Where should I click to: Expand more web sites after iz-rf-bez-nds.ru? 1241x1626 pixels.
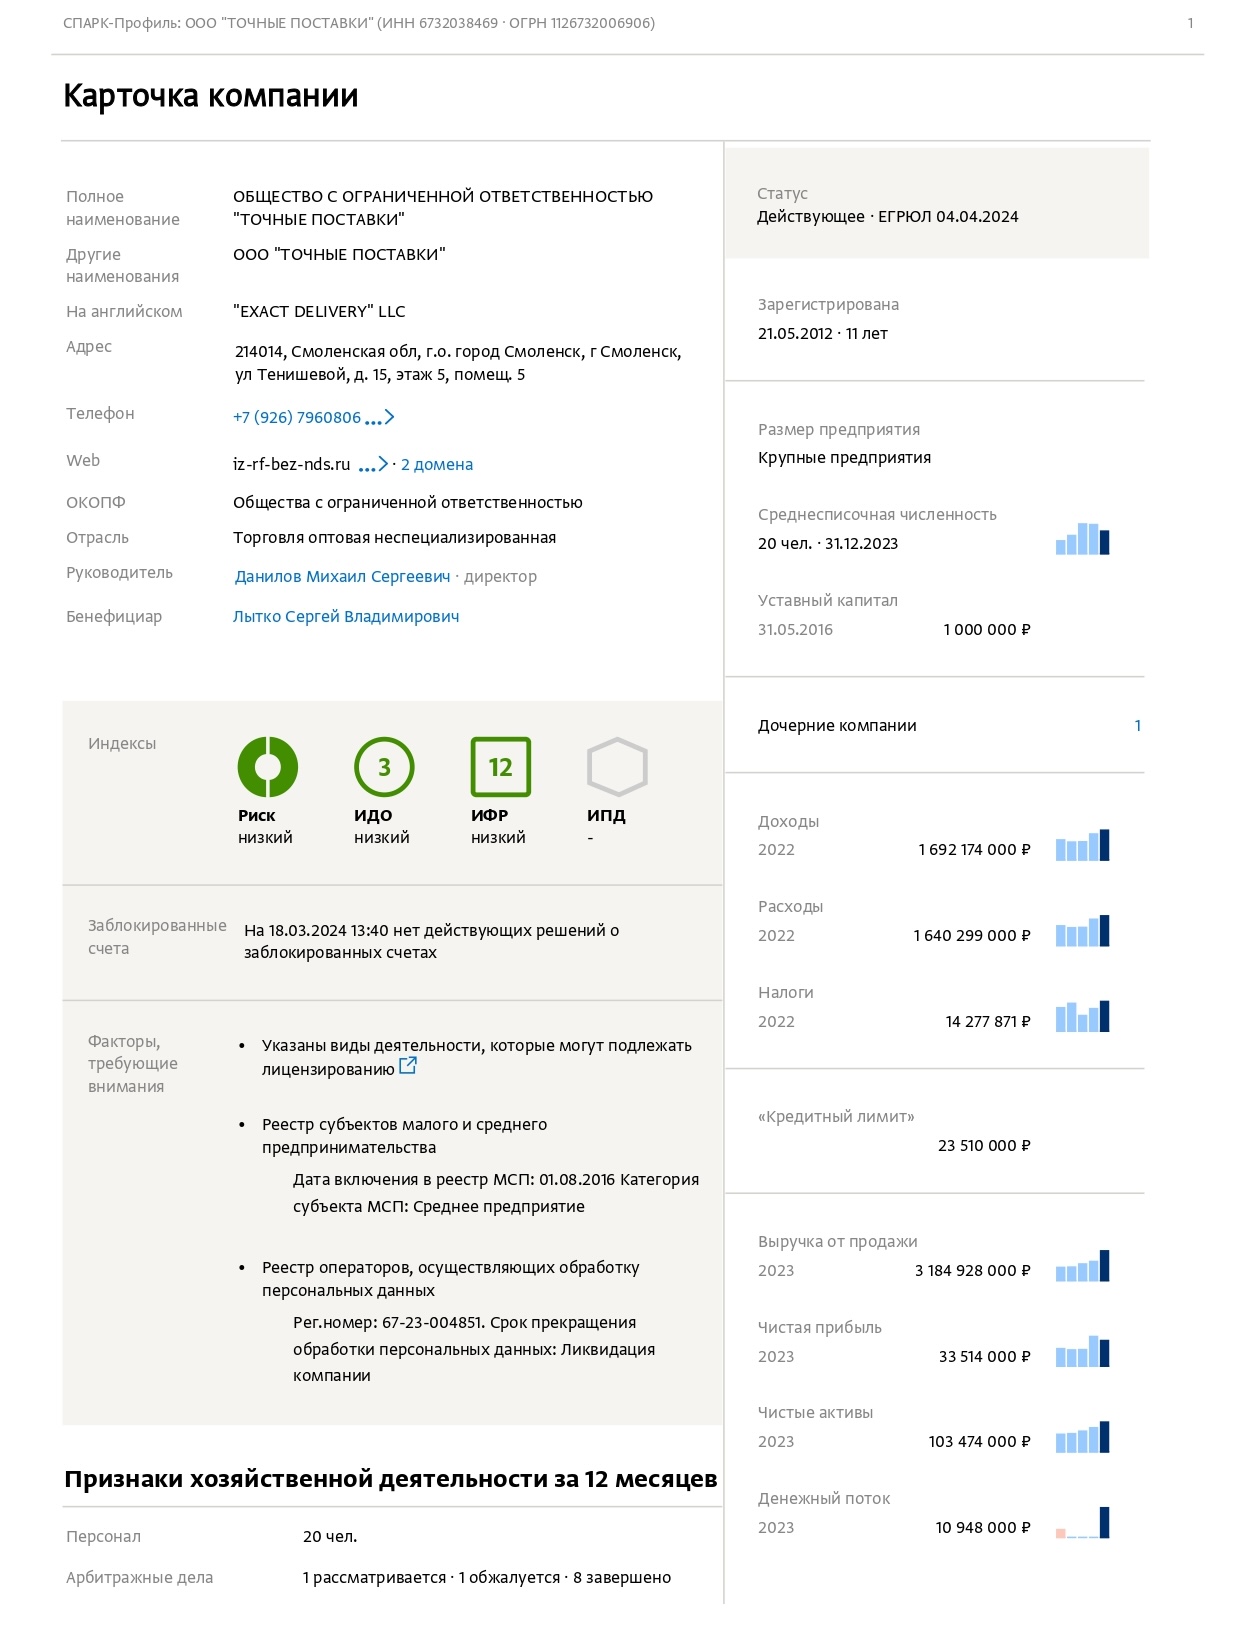pyautogui.click(x=373, y=465)
